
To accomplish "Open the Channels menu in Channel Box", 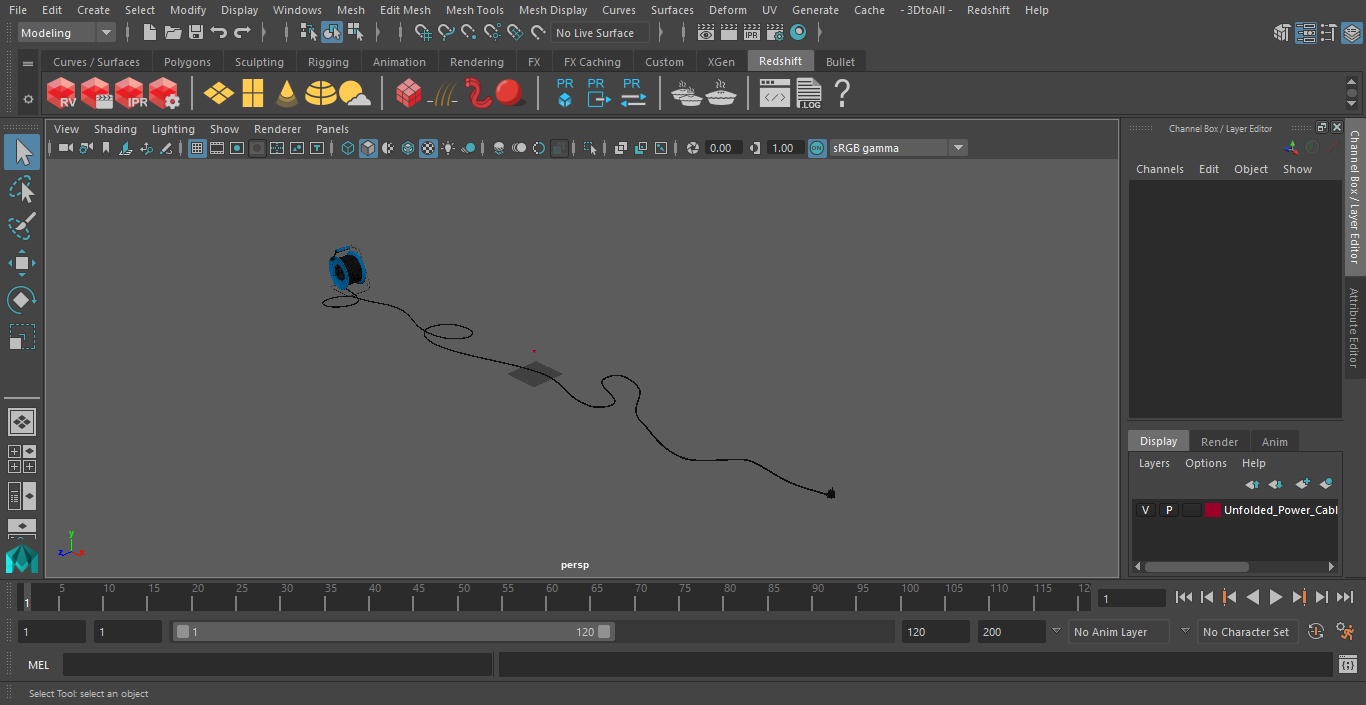I will (1159, 169).
